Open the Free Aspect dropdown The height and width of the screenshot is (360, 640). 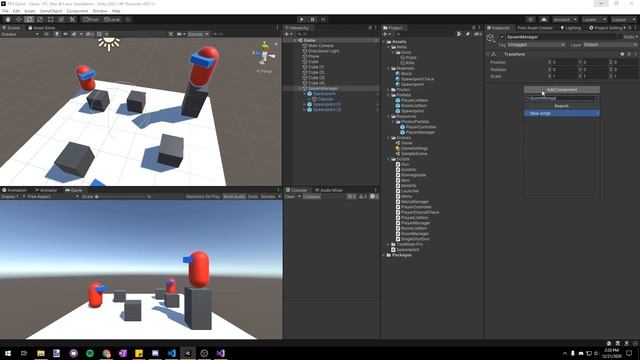pyautogui.click(x=53, y=196)
